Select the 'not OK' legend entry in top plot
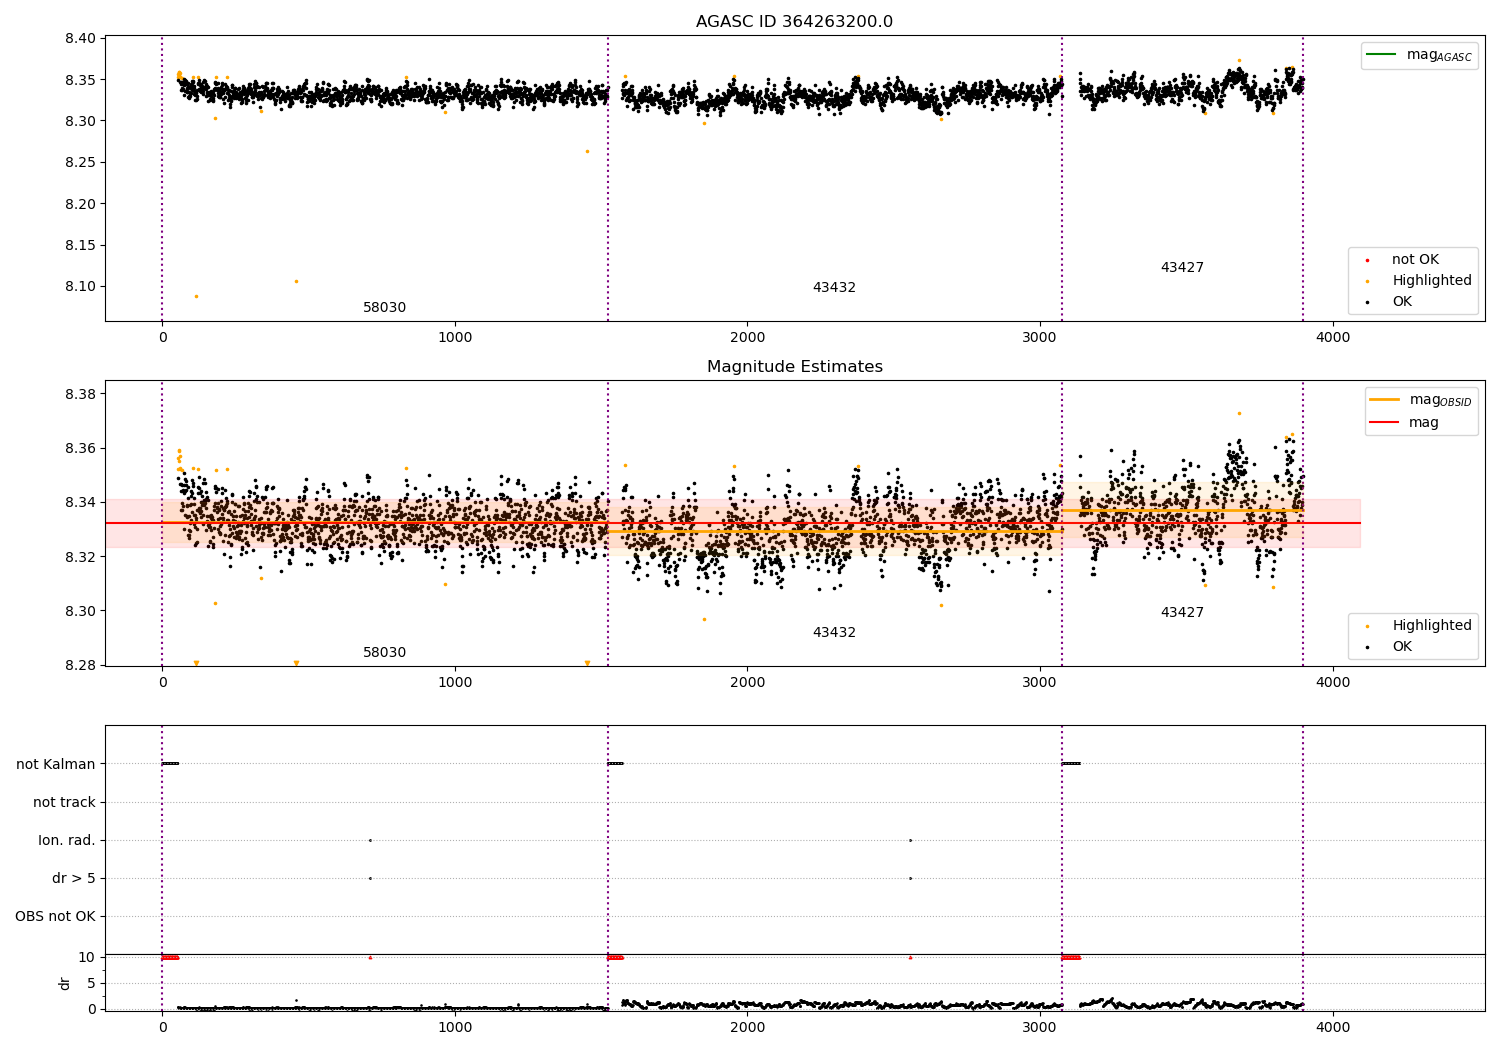Screen dimensions: 1500x1050 click(x=1415, y=260)
